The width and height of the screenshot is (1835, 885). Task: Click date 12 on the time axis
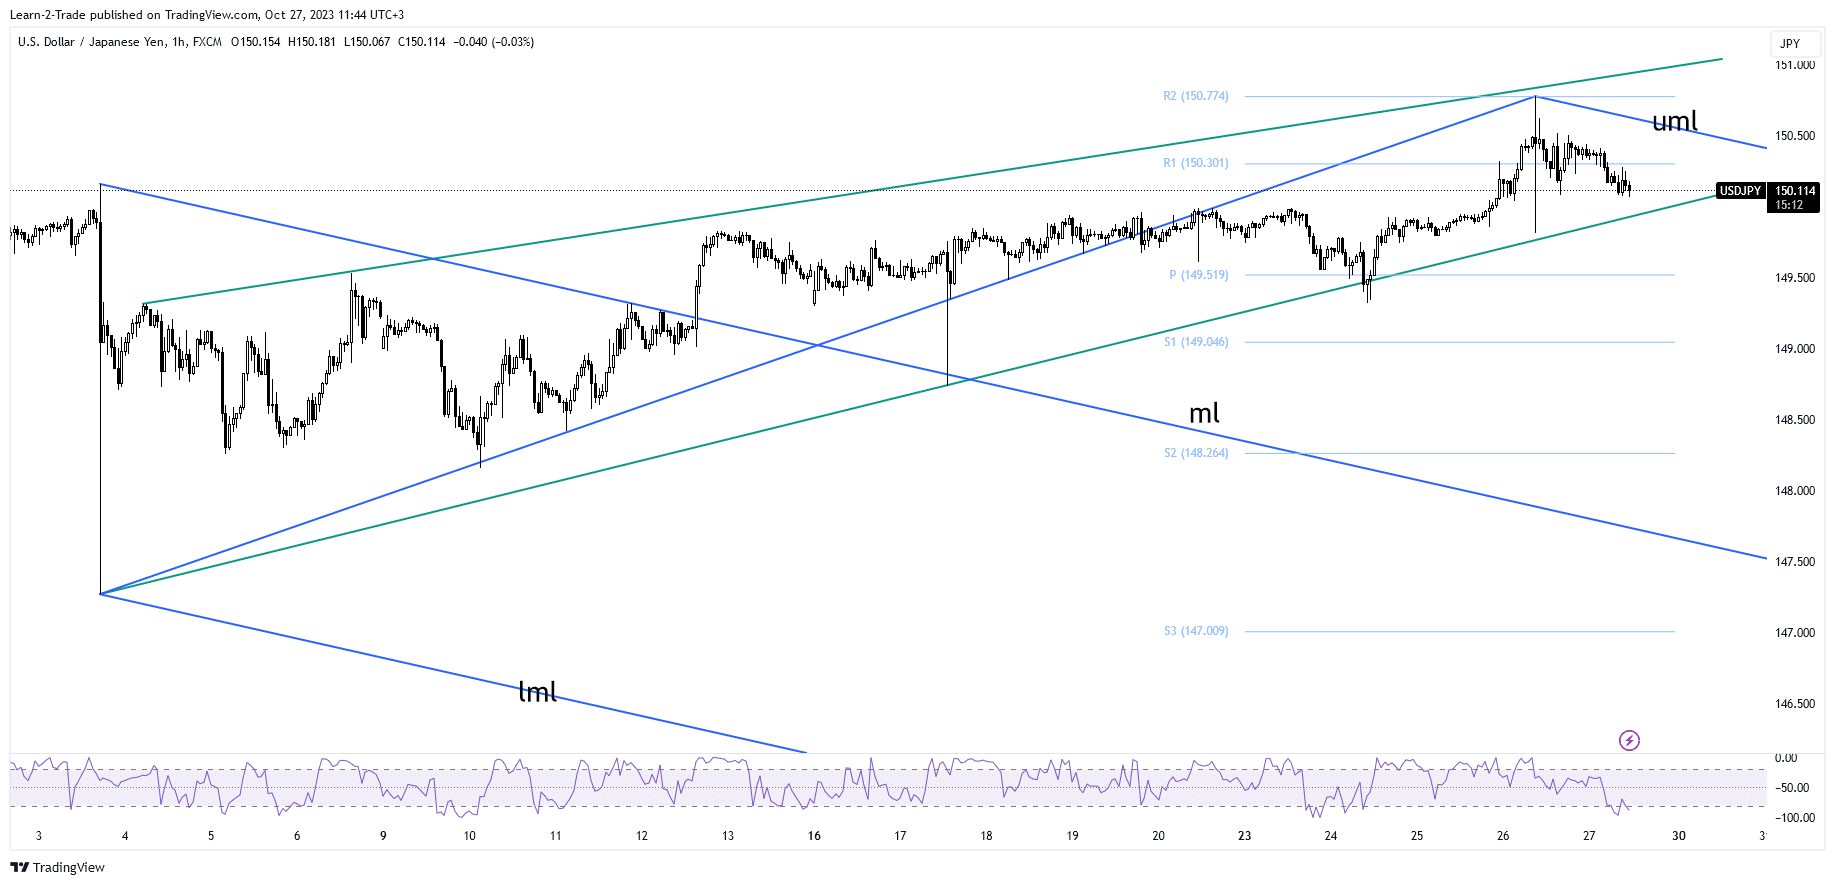[641, 836]
